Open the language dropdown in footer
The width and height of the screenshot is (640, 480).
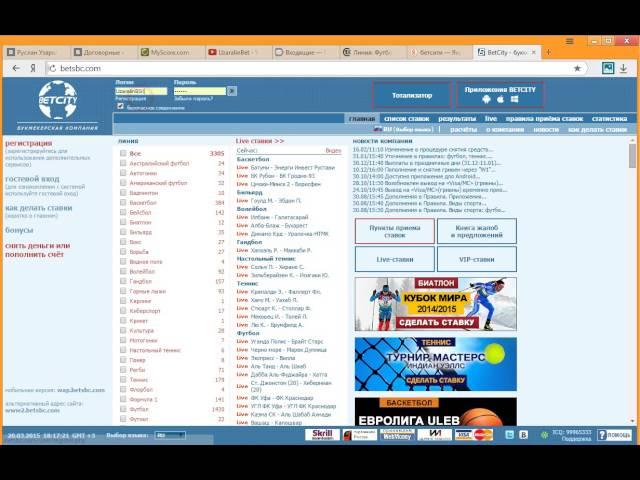(170, 436)
